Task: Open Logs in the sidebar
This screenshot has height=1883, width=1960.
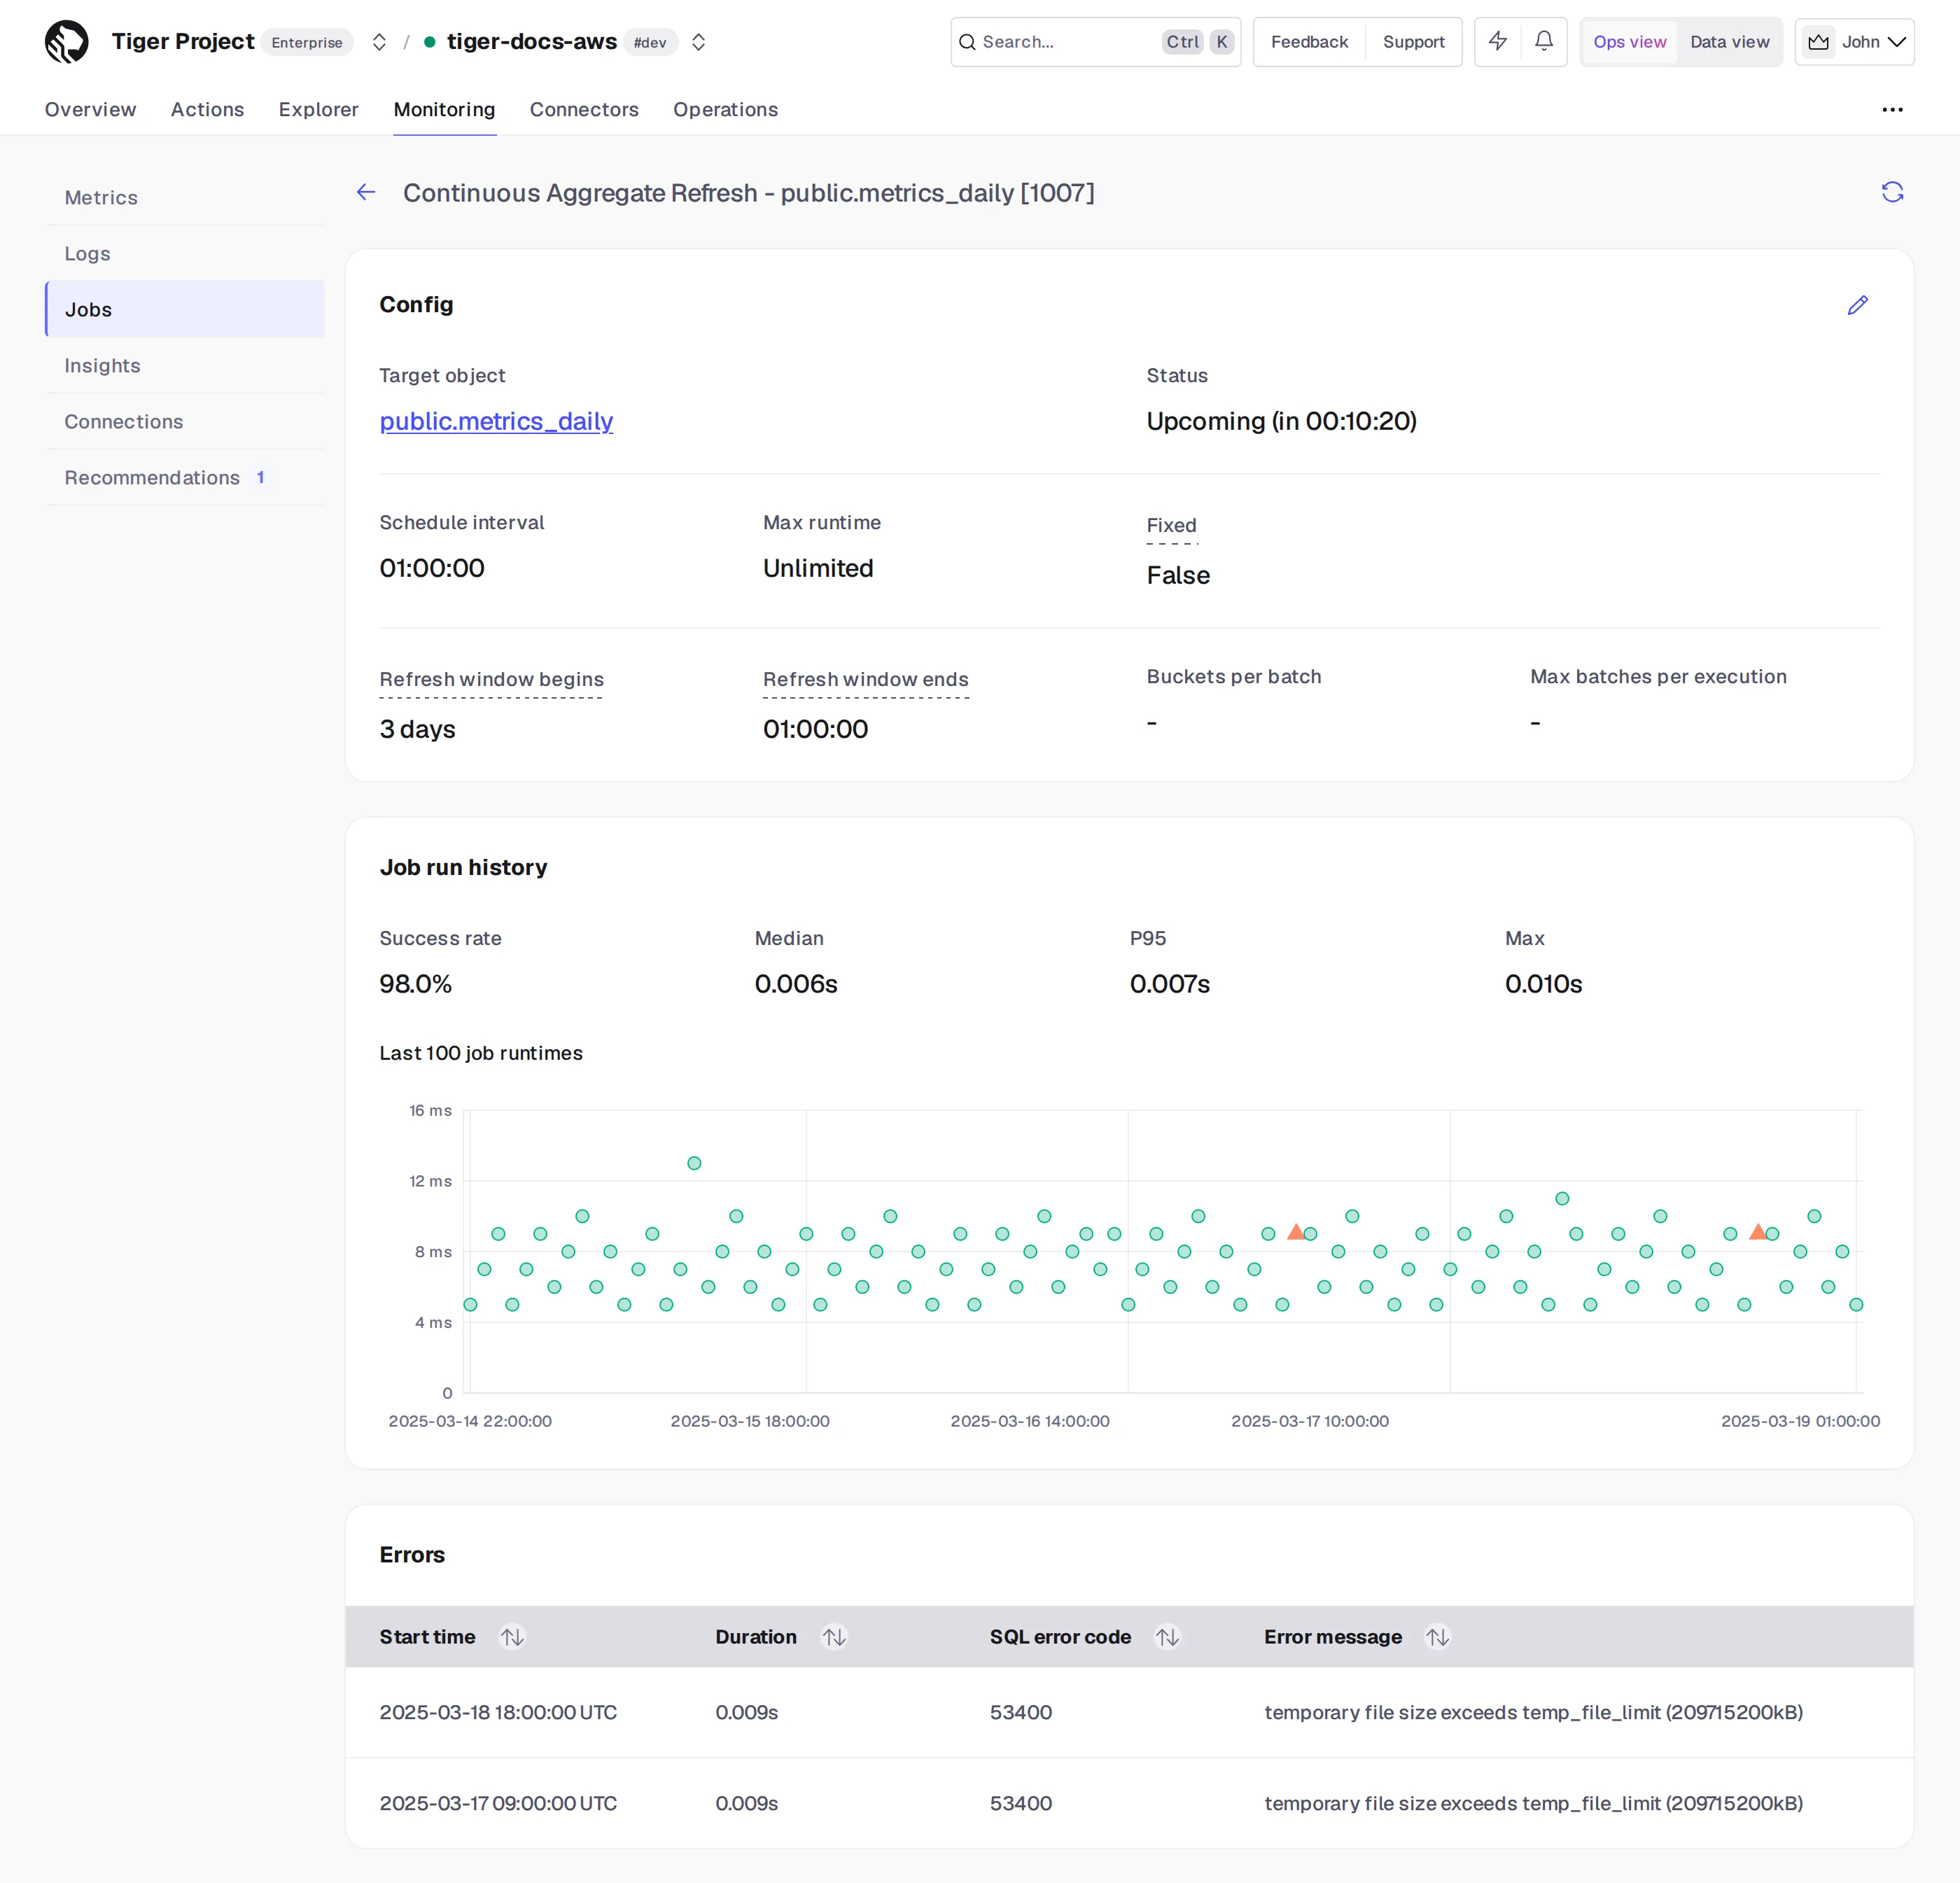Action: (x=185, y=253)
